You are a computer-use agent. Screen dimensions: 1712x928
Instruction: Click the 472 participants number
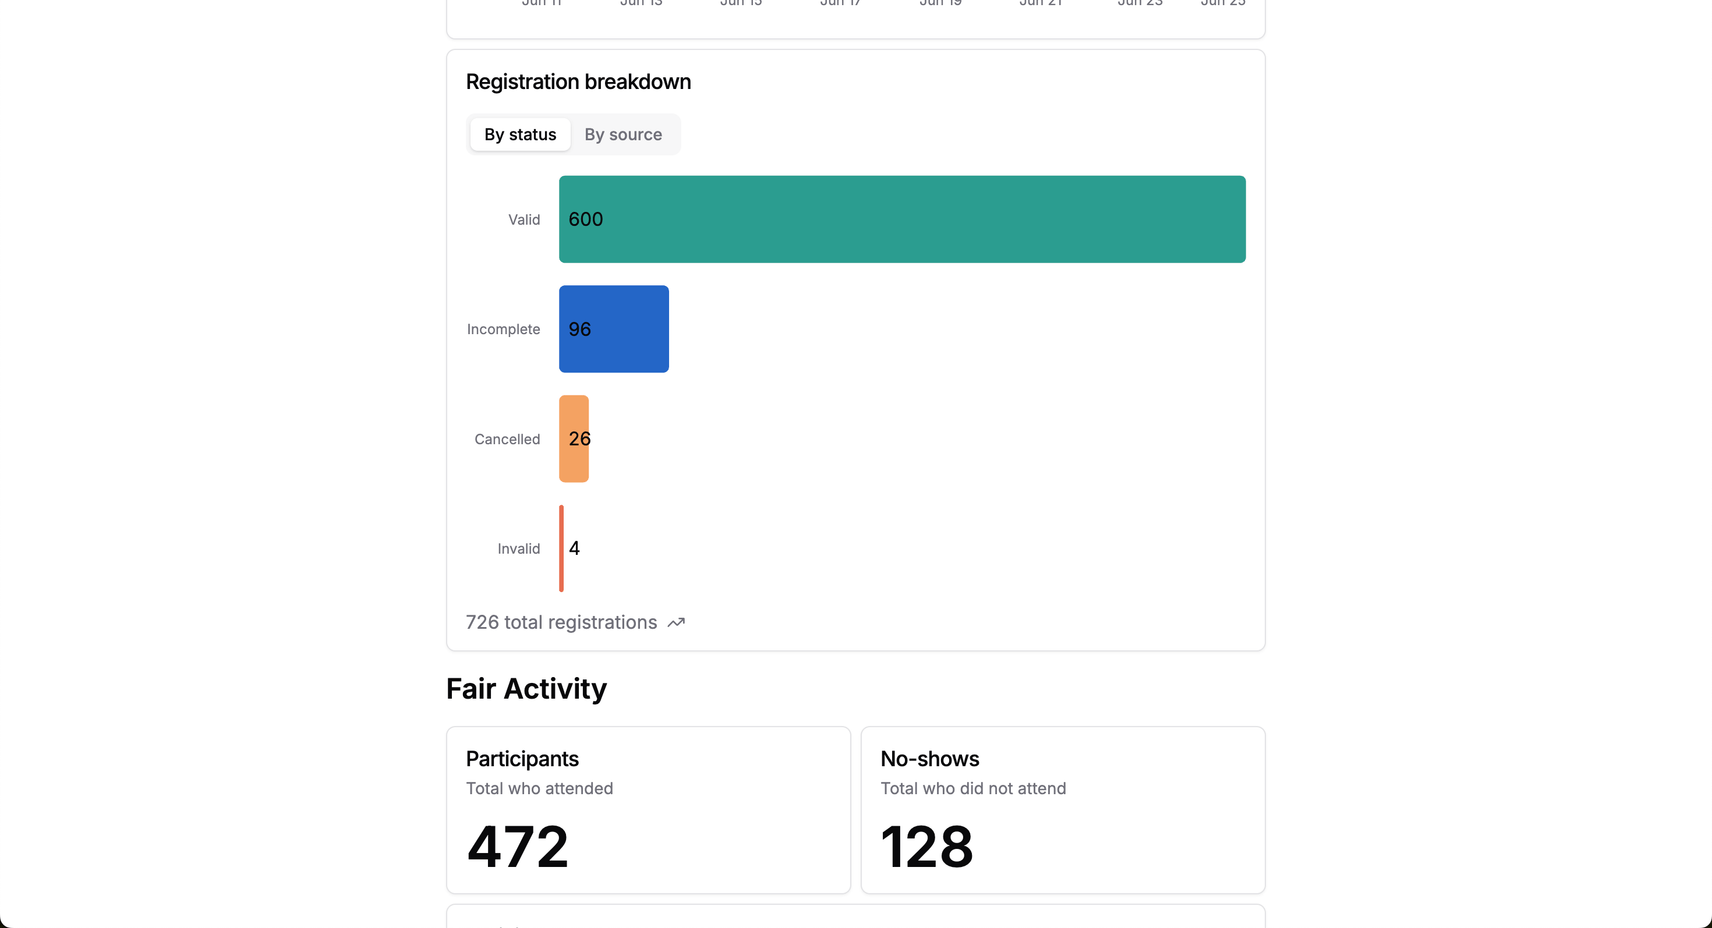517,847
